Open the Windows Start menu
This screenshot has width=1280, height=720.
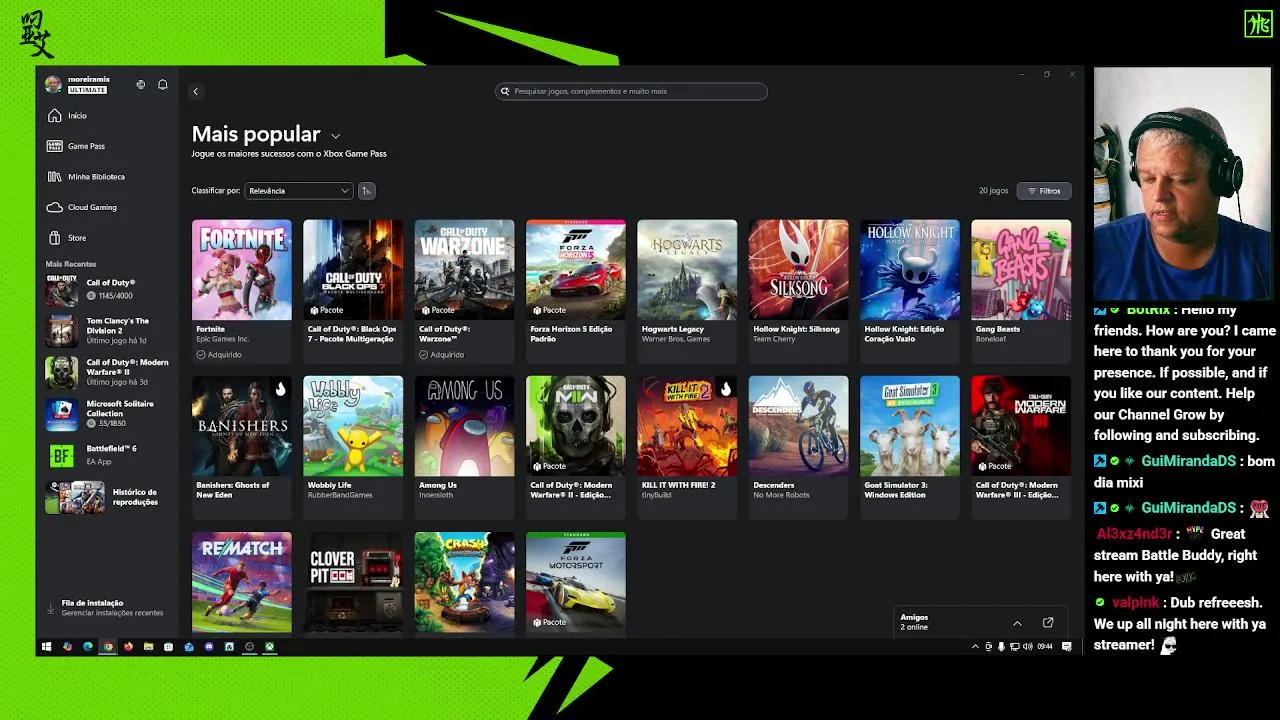[x=46, y=647]
